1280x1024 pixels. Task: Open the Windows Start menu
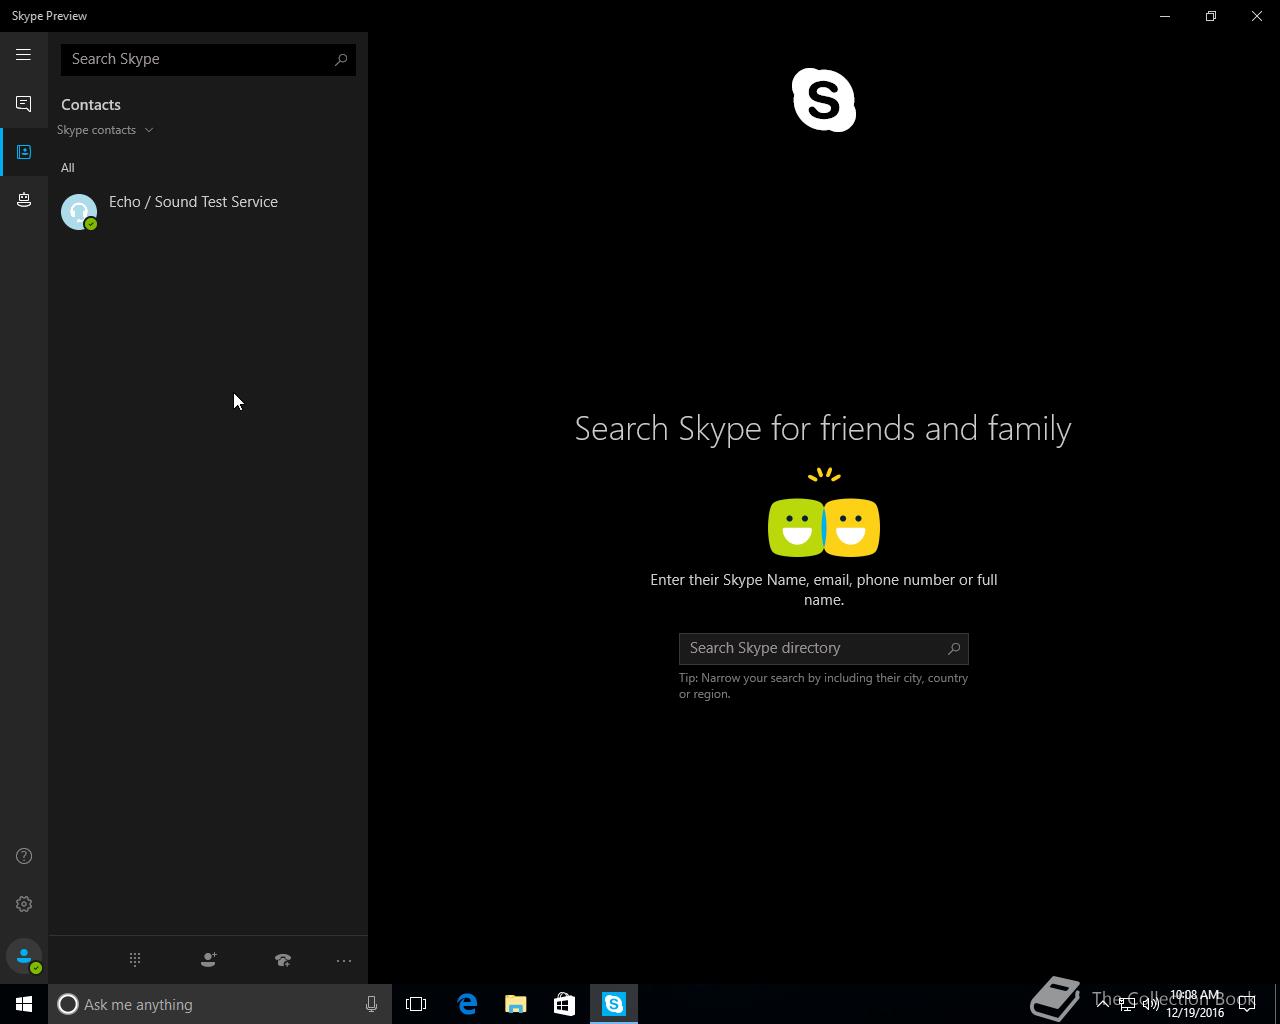24,1004
